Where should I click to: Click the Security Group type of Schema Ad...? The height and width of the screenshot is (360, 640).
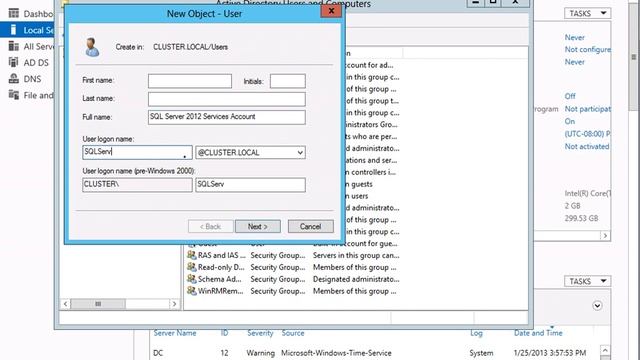tap(278, 279)
